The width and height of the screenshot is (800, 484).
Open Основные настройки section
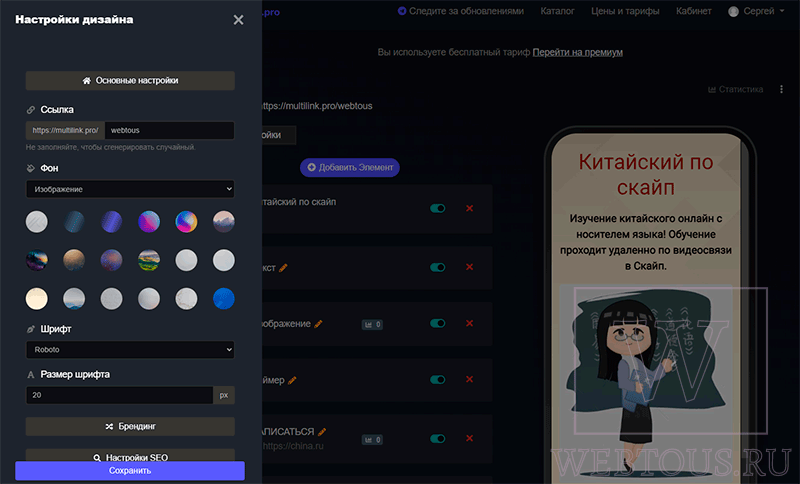(130, 81)
